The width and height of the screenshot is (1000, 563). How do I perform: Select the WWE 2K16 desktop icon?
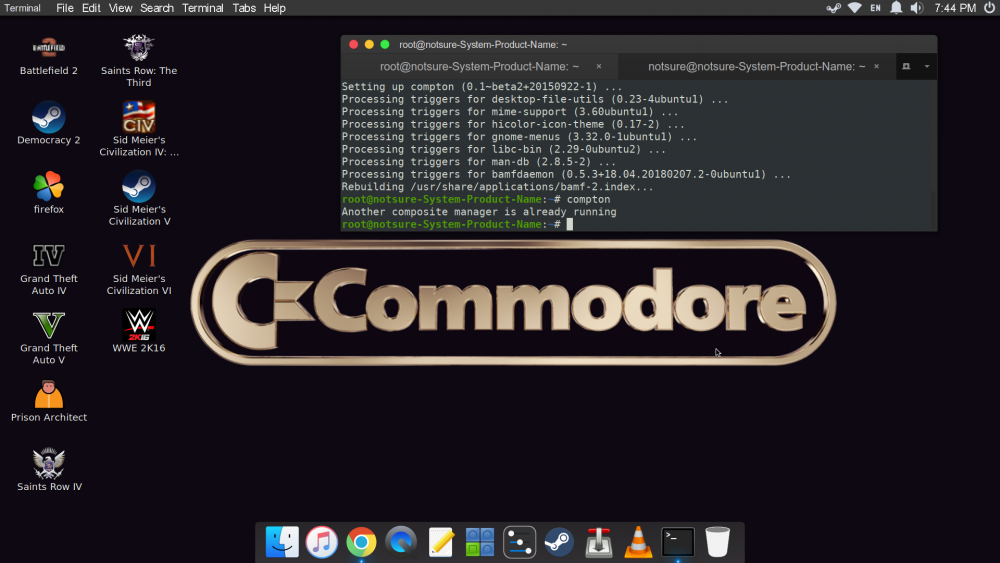click(139, 331)
